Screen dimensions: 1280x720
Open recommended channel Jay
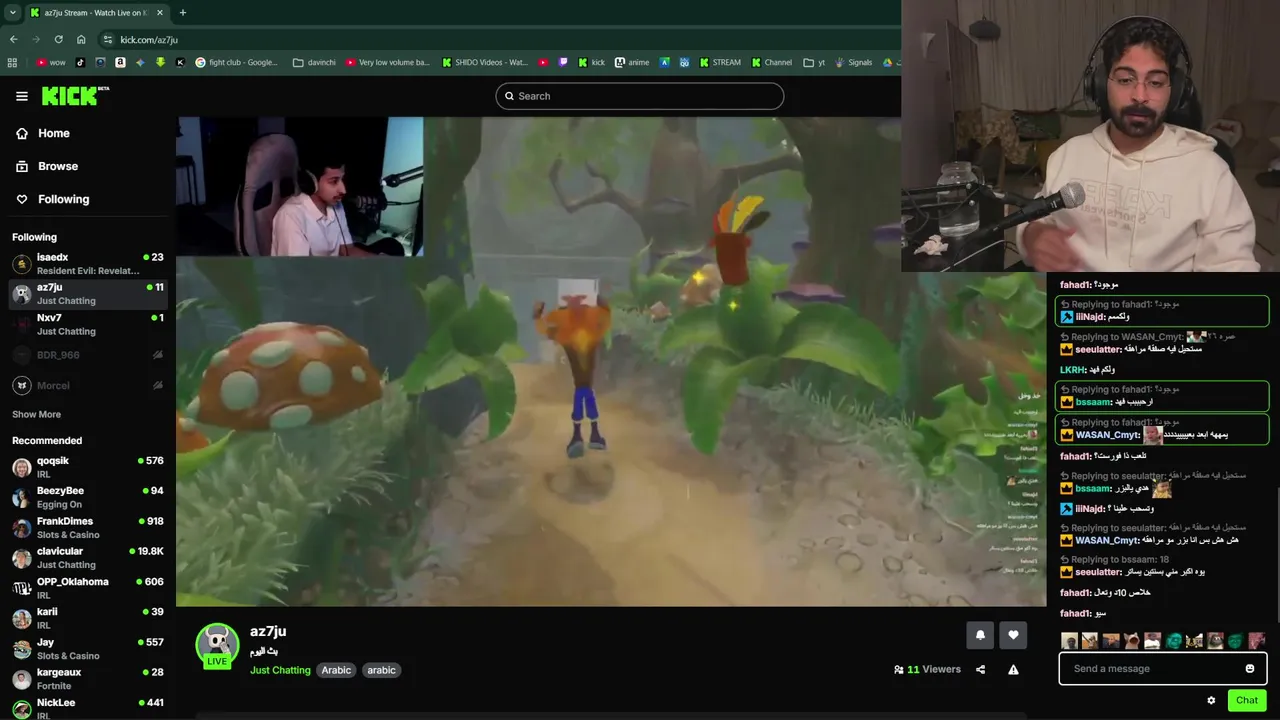click(88, 648)
